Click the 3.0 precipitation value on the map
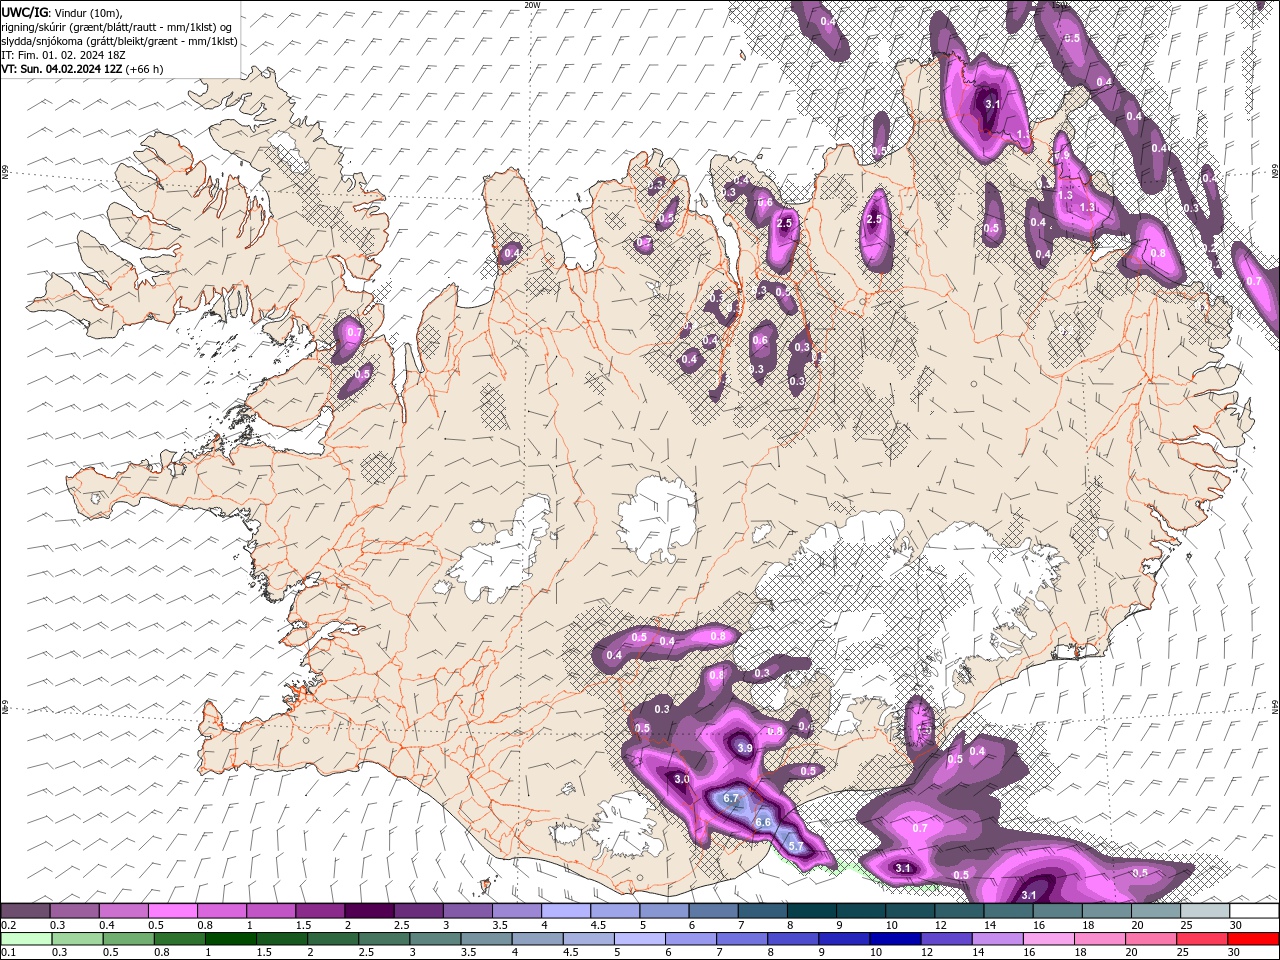This screenshot has width=1280, height=960. [x=682, y=778]
